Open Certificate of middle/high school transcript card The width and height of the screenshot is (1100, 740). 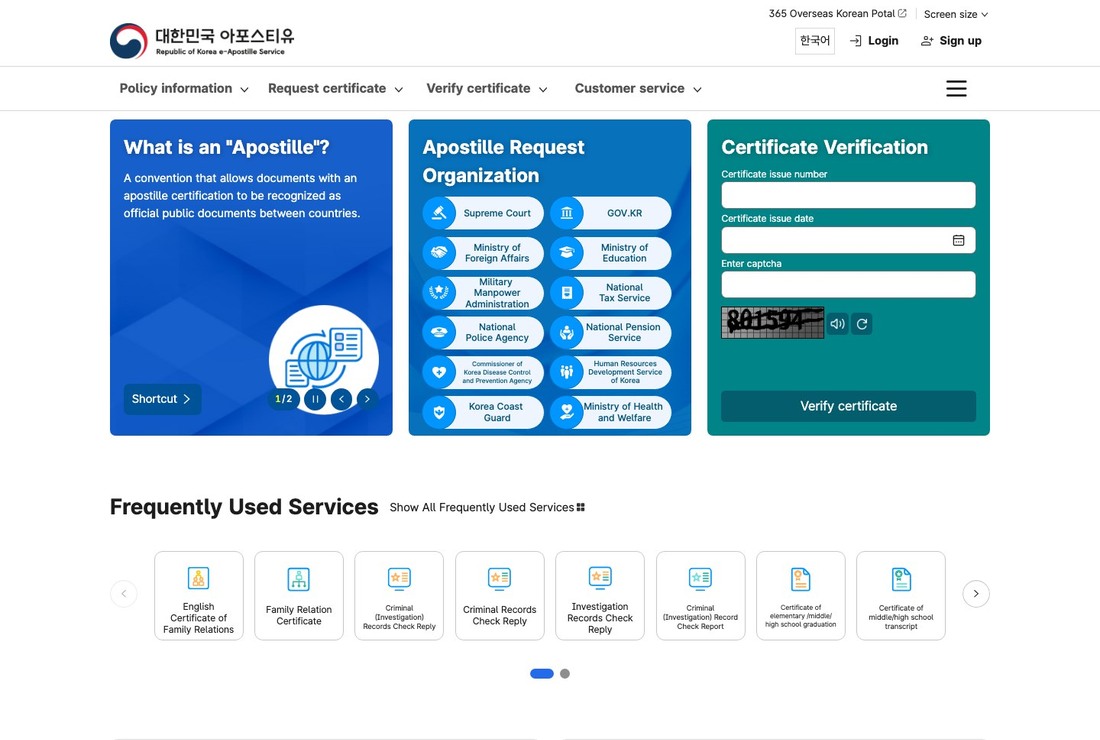[901, 596]
